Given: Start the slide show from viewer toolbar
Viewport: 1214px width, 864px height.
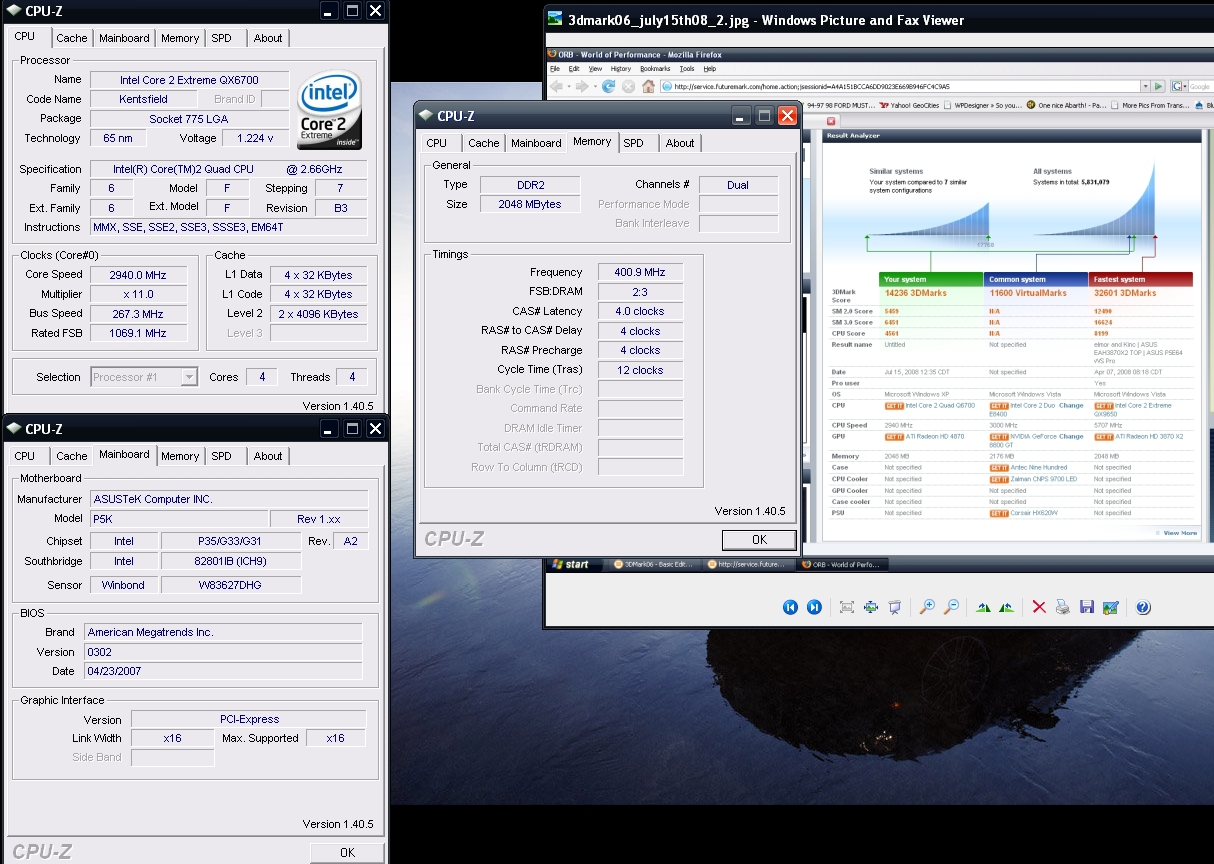Looking at the screenshot, I should tap(895, 607).
